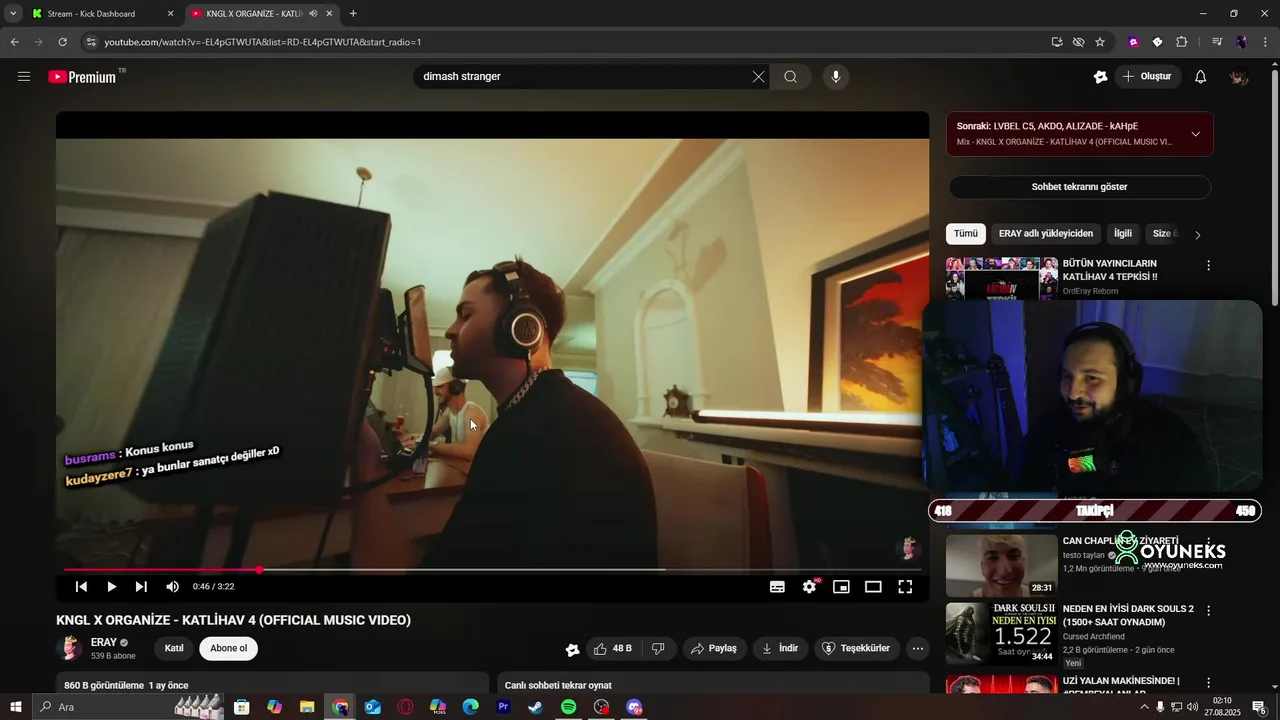The height and width of the screenshot is (720, 1280).
Task: Reload the page
Action: click(x=62, y=42)
